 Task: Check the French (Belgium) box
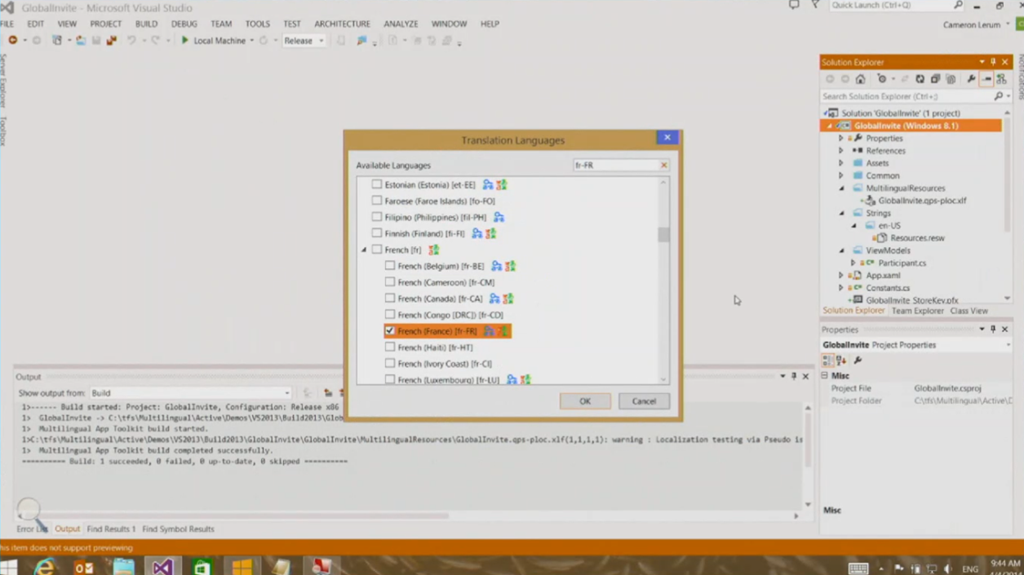[x=390, y=265]
